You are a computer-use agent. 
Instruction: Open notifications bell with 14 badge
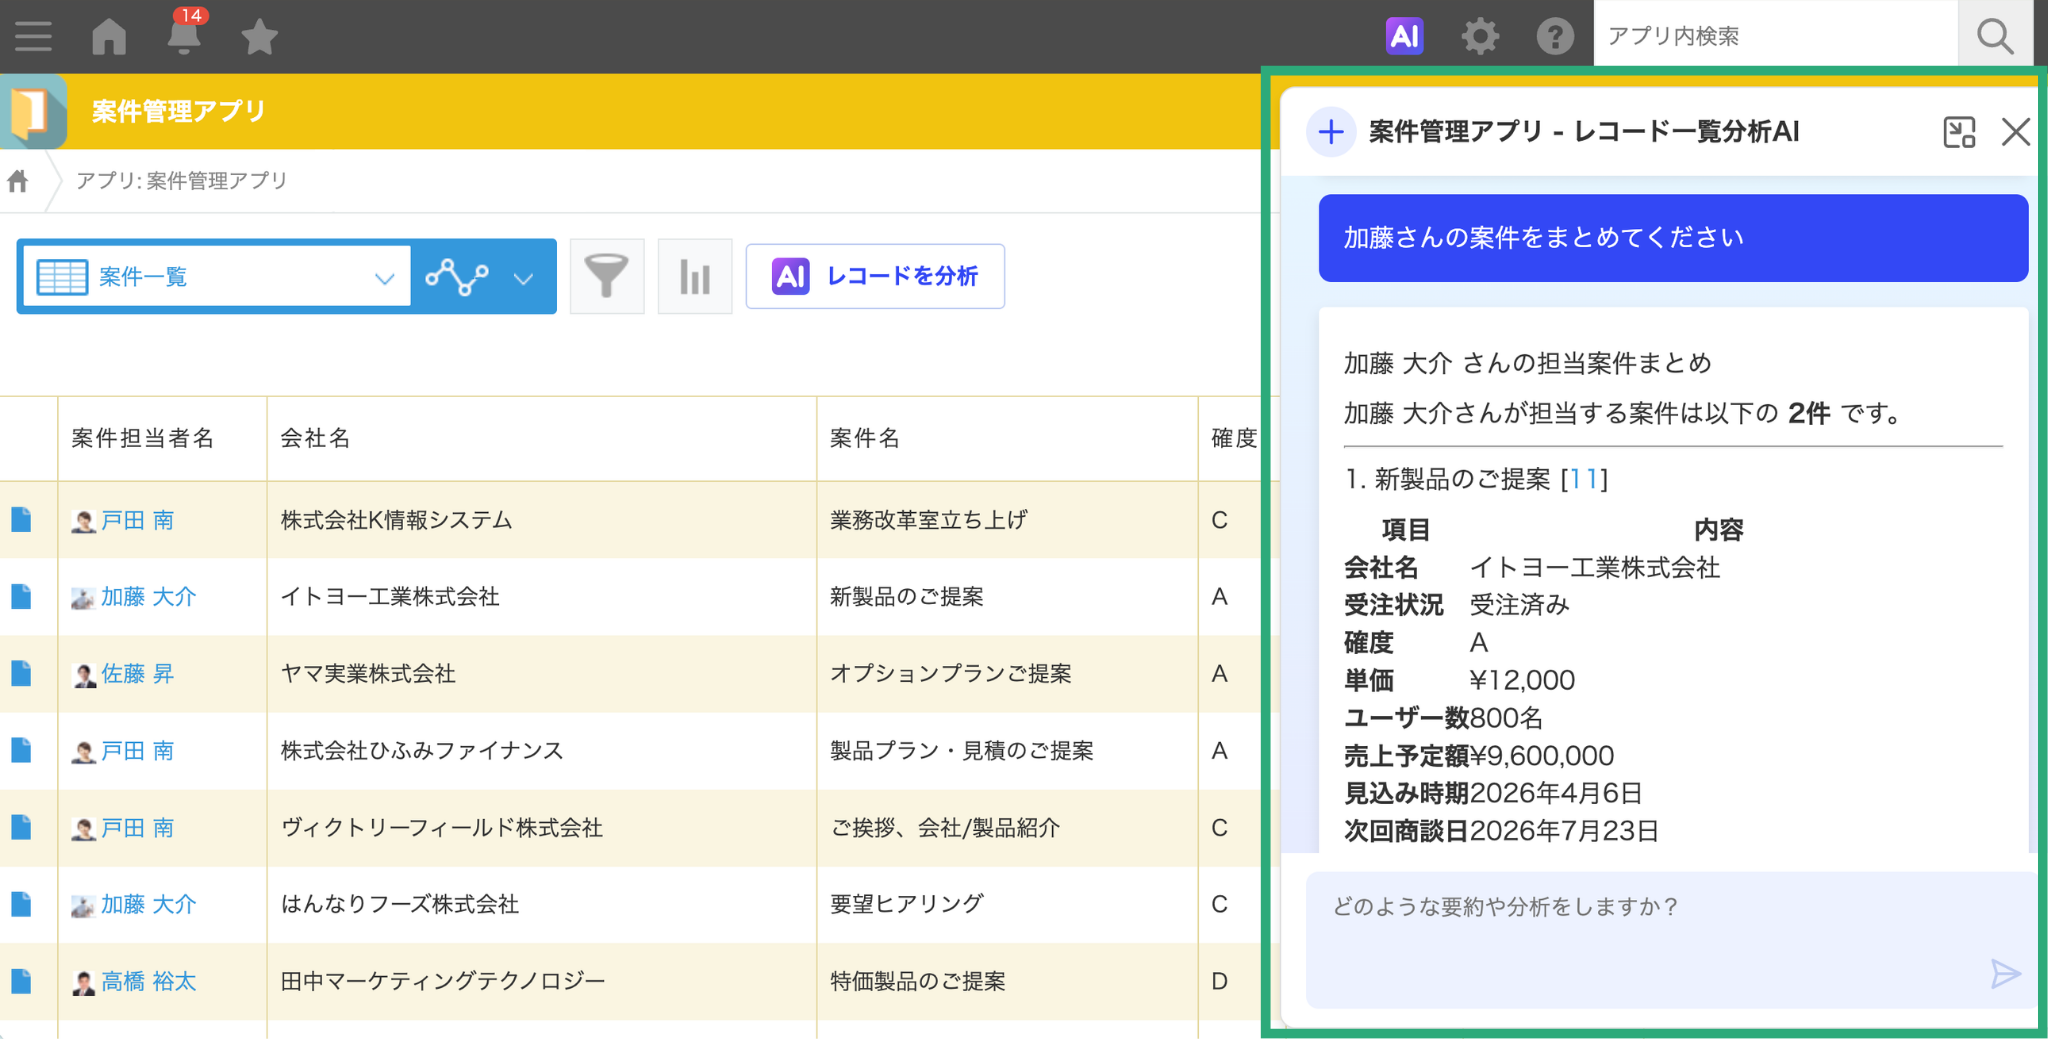pyautogui.click(x=184, y=33)
